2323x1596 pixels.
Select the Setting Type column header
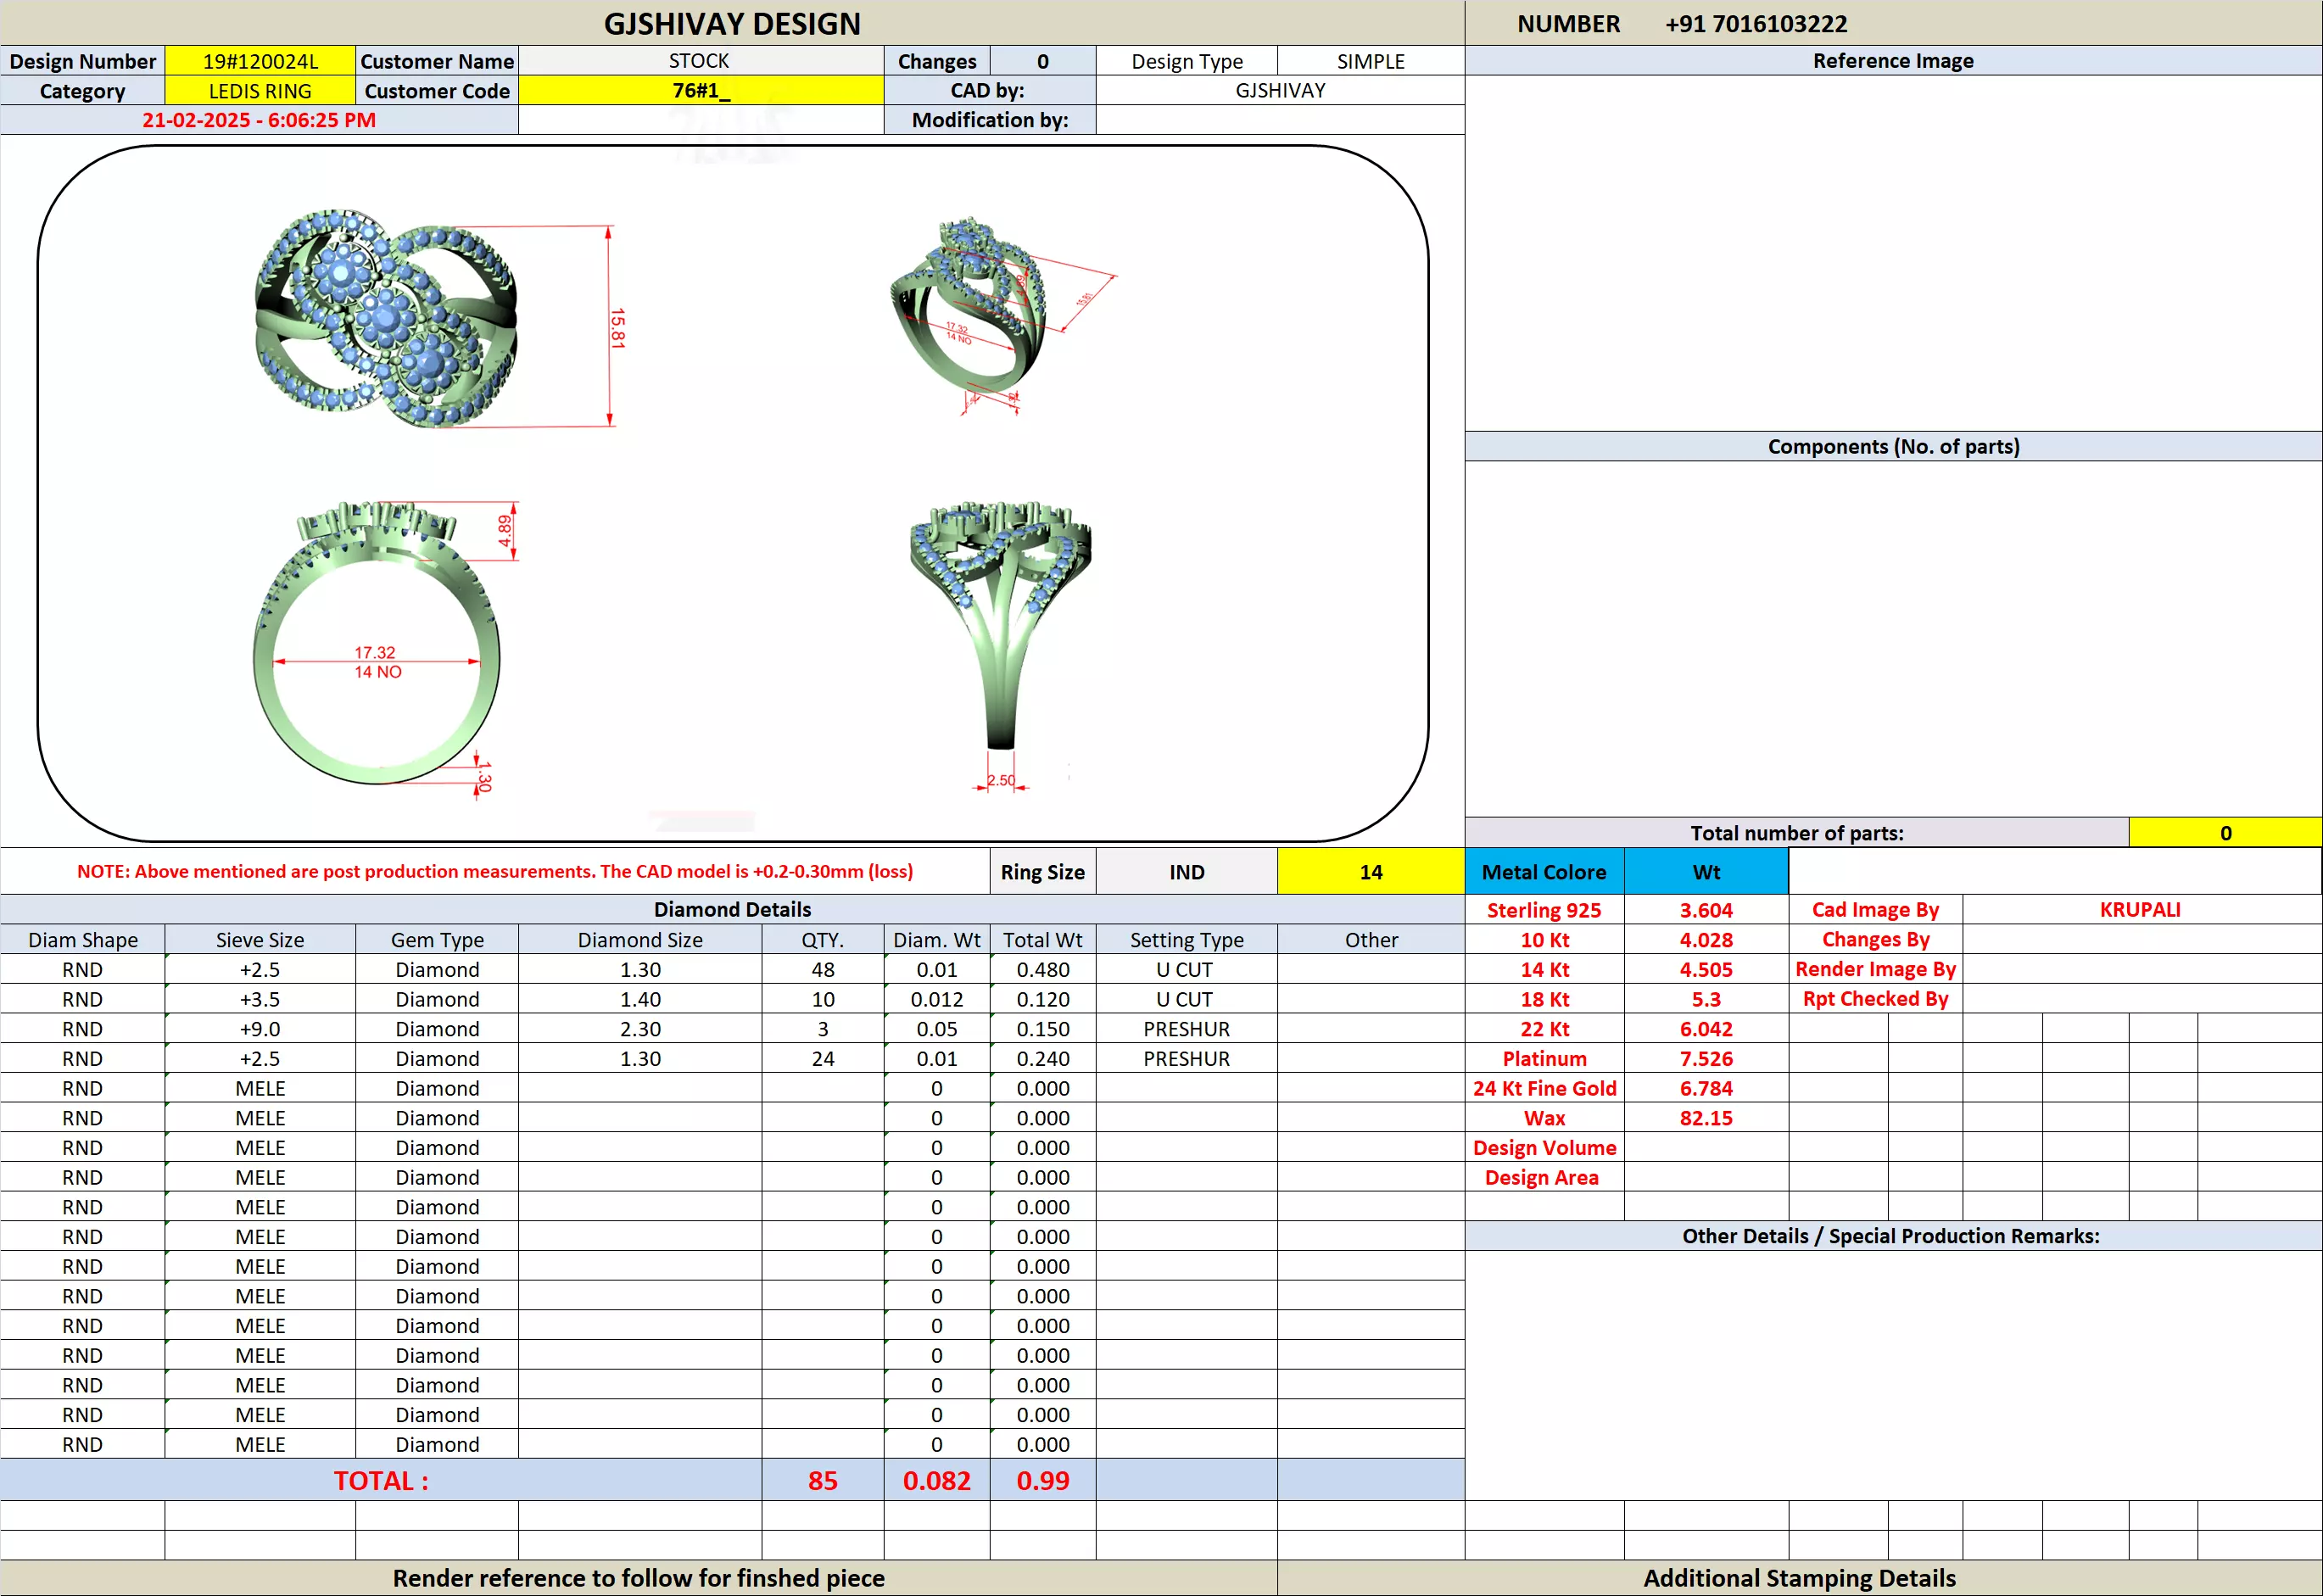tap(1186, 940)
